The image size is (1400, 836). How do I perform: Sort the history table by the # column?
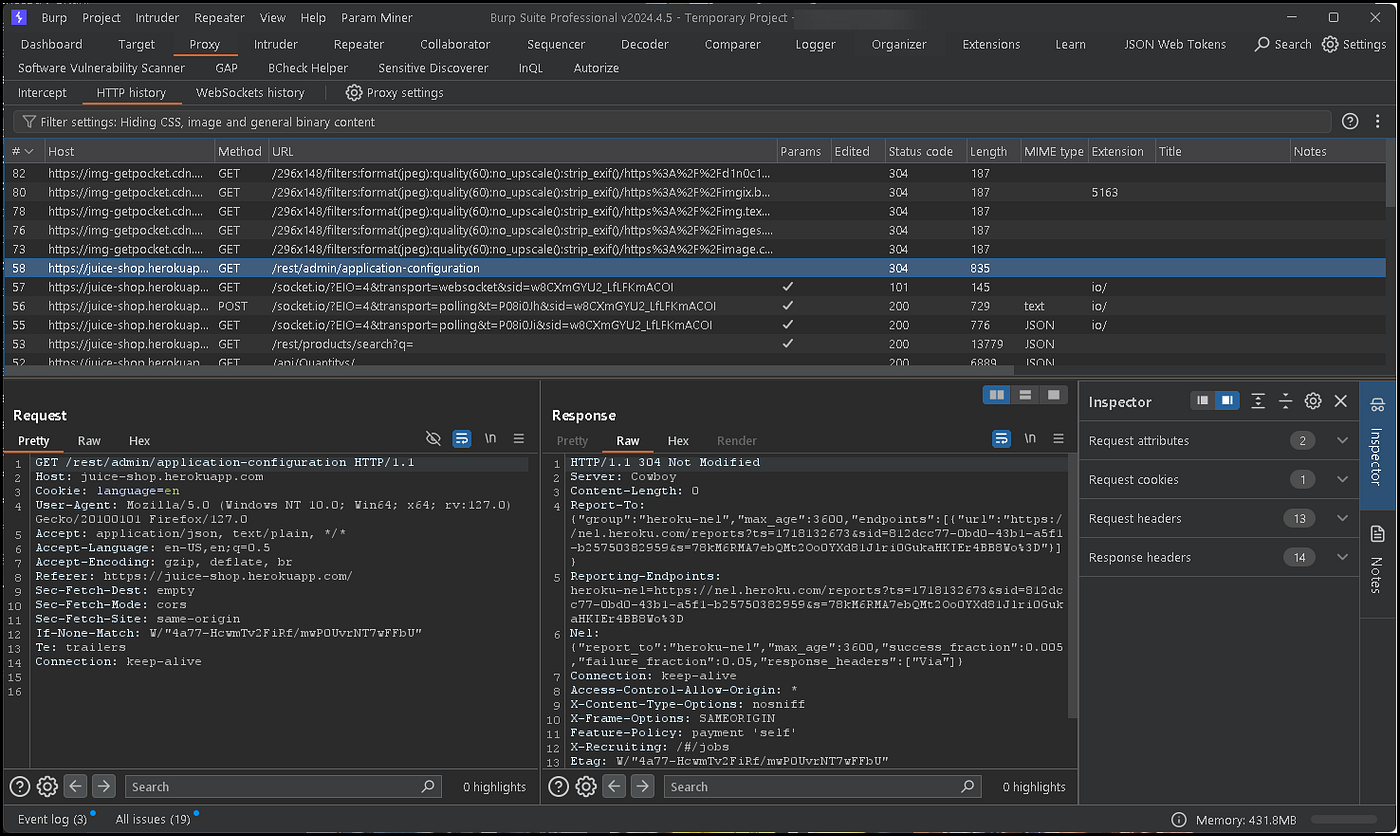click(x=23, y=151)
